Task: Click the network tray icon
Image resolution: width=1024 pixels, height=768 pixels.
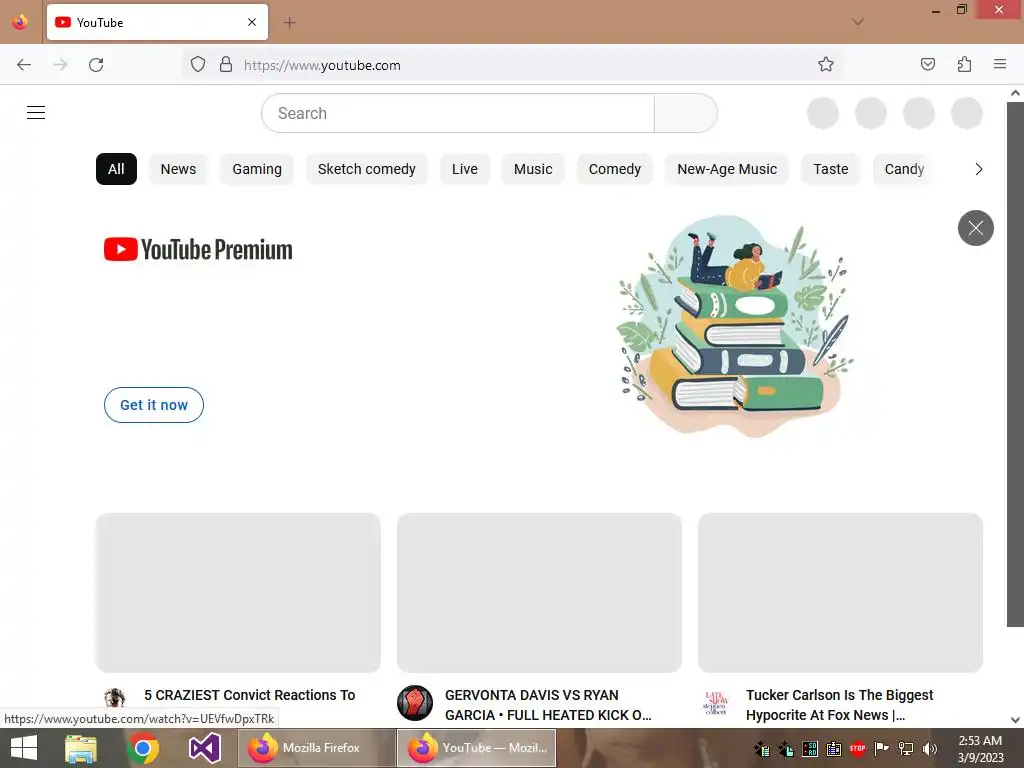Action: pyautogui.click(x=906, y=749)
